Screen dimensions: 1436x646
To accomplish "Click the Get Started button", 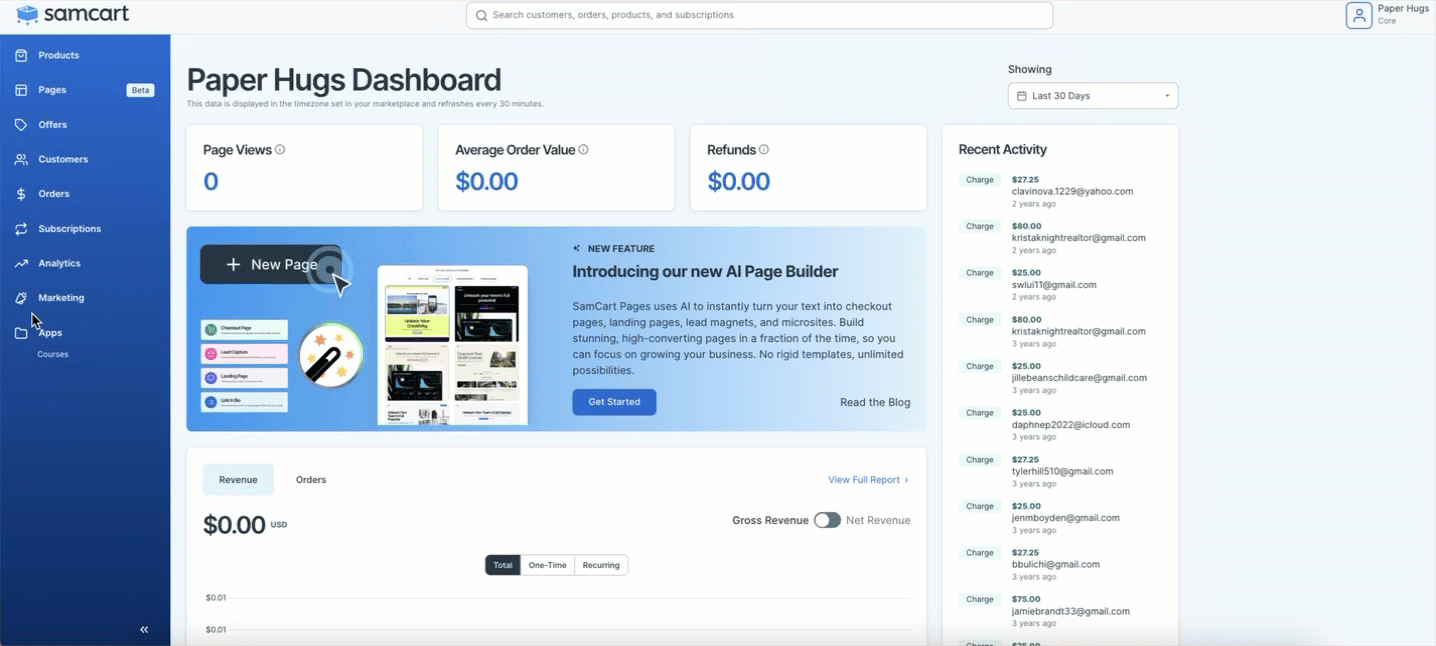I will pos(614,402).
